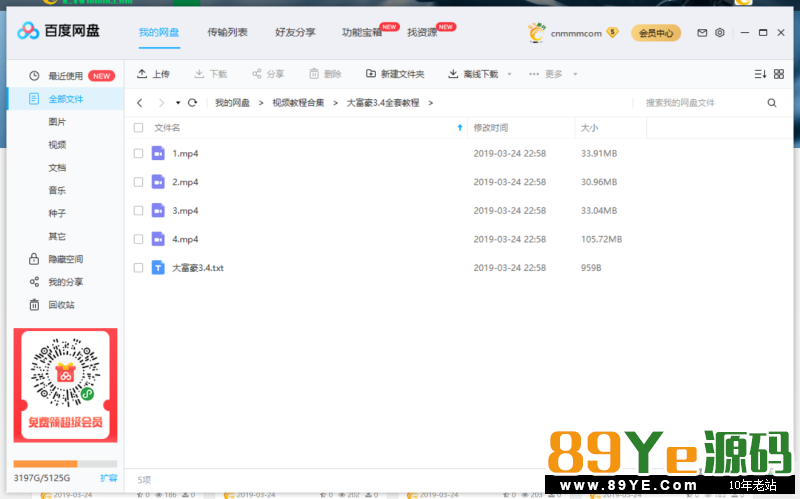Tick the checkbox for 大富豪3.4.txt

tap(138, 268)
